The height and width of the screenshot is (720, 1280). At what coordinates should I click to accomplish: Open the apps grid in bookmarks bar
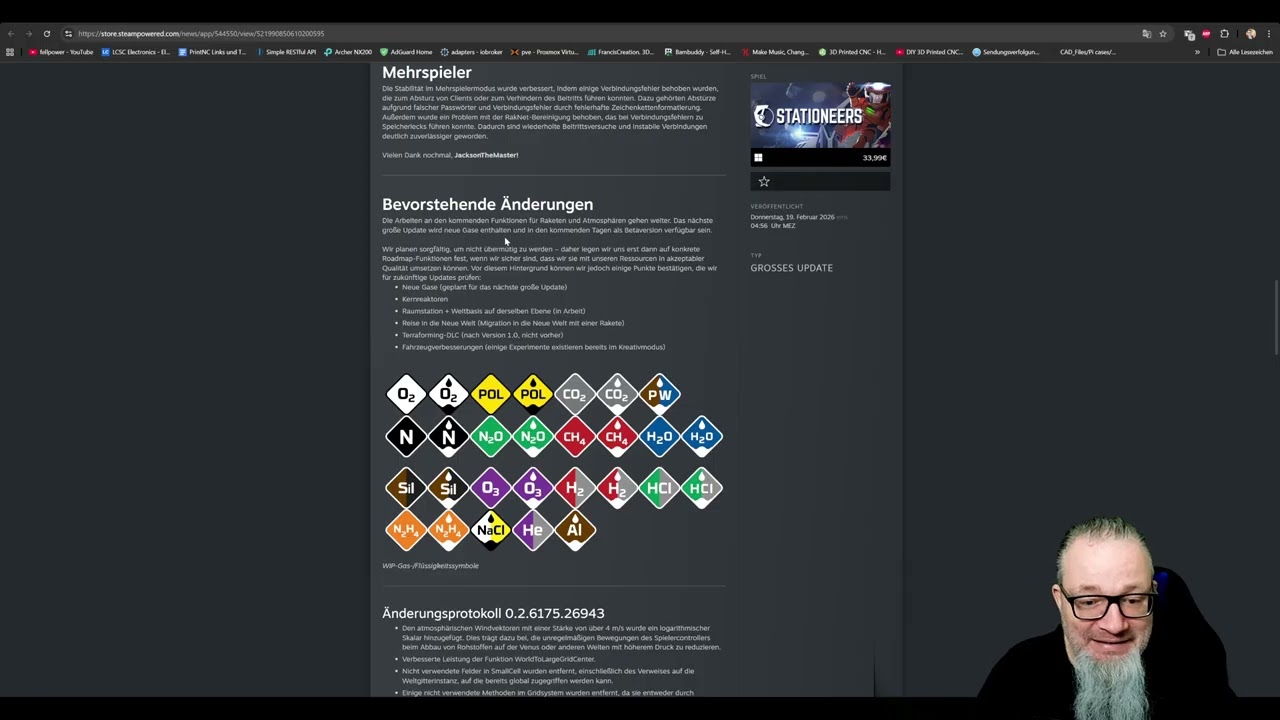10,52
